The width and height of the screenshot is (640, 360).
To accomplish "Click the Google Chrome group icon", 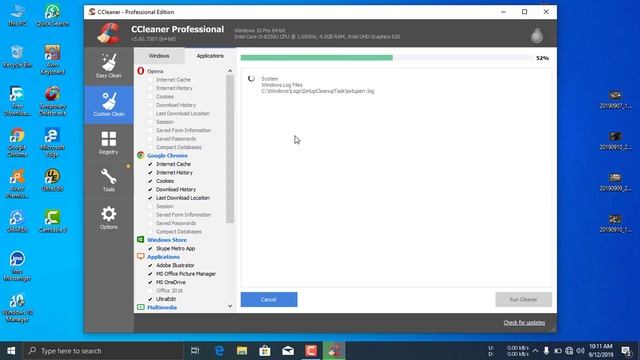I will 140,156.
